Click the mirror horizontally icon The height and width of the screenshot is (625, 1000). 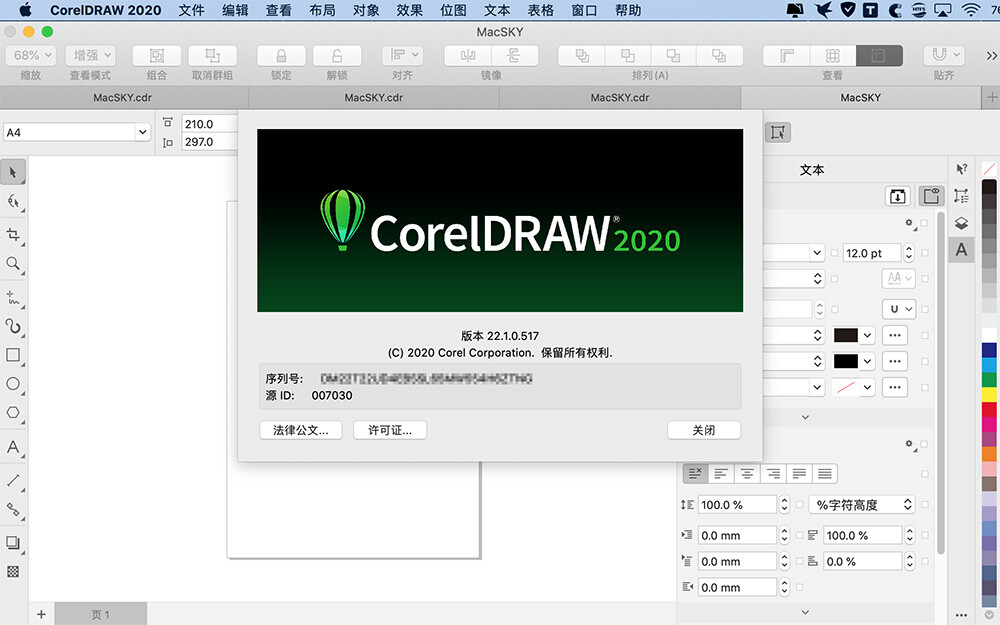pos(468,55)
